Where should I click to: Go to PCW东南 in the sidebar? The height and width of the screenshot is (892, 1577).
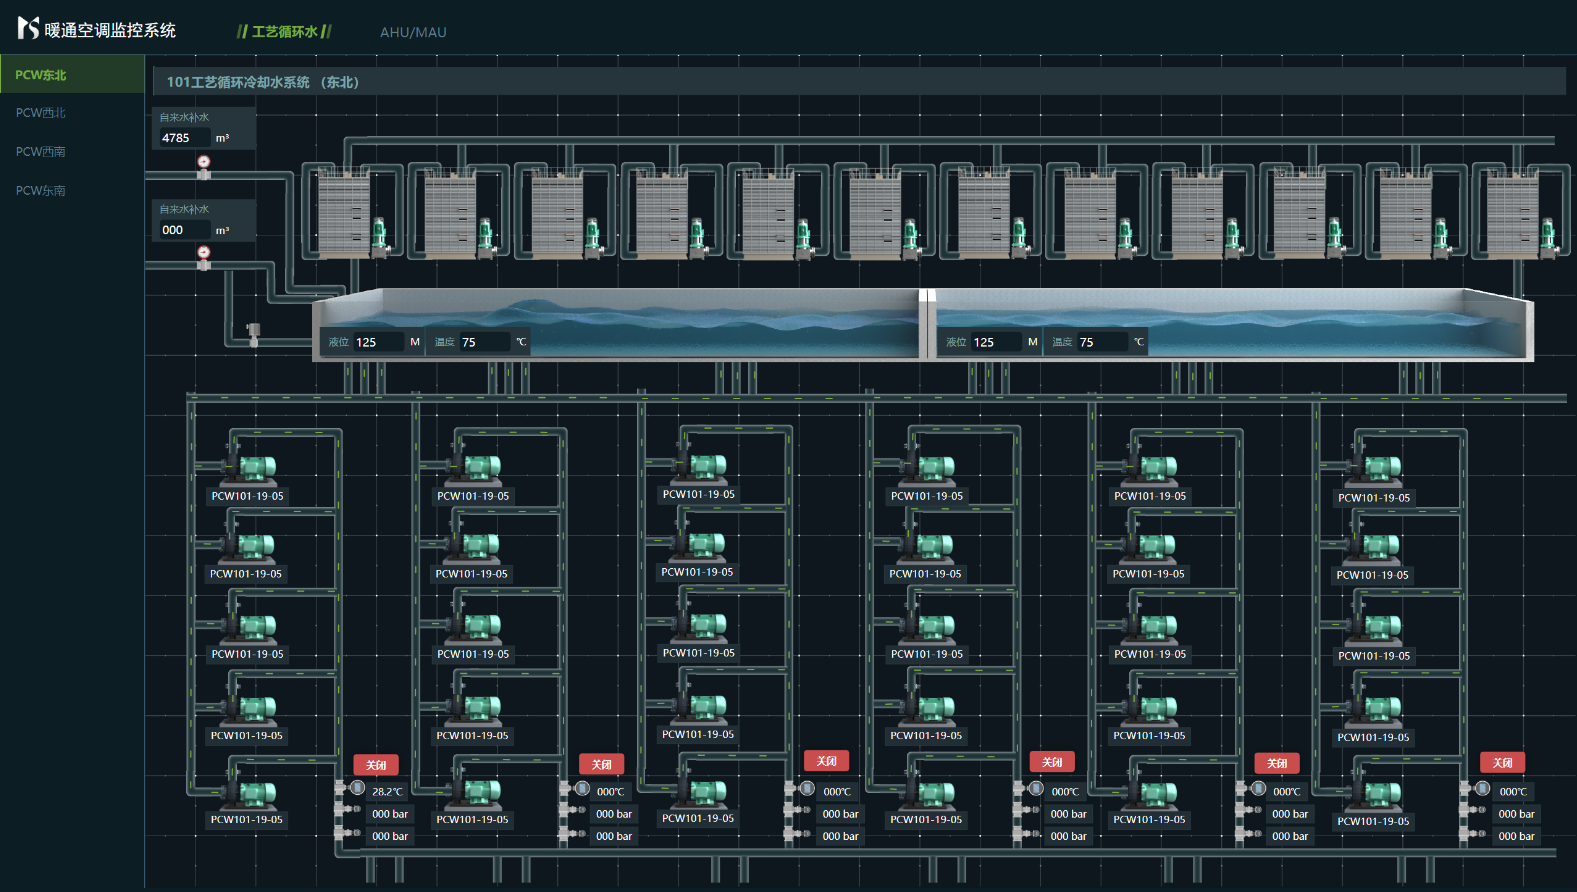(41, 191)
